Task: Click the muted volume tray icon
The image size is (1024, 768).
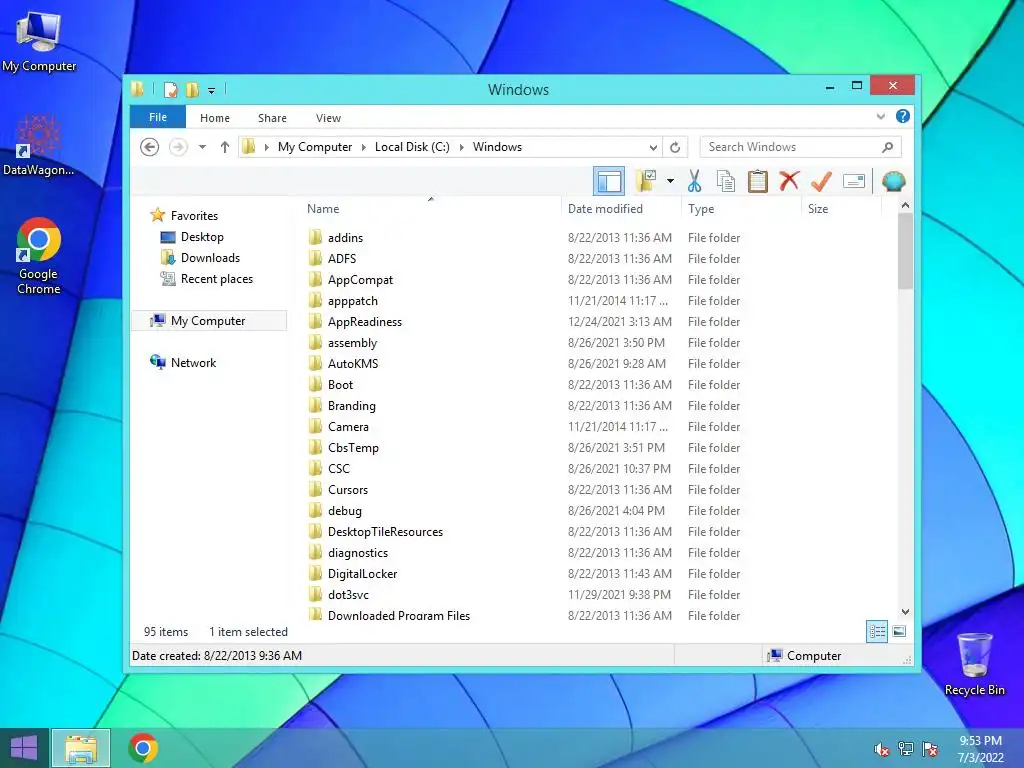Action: pos(881,749)
